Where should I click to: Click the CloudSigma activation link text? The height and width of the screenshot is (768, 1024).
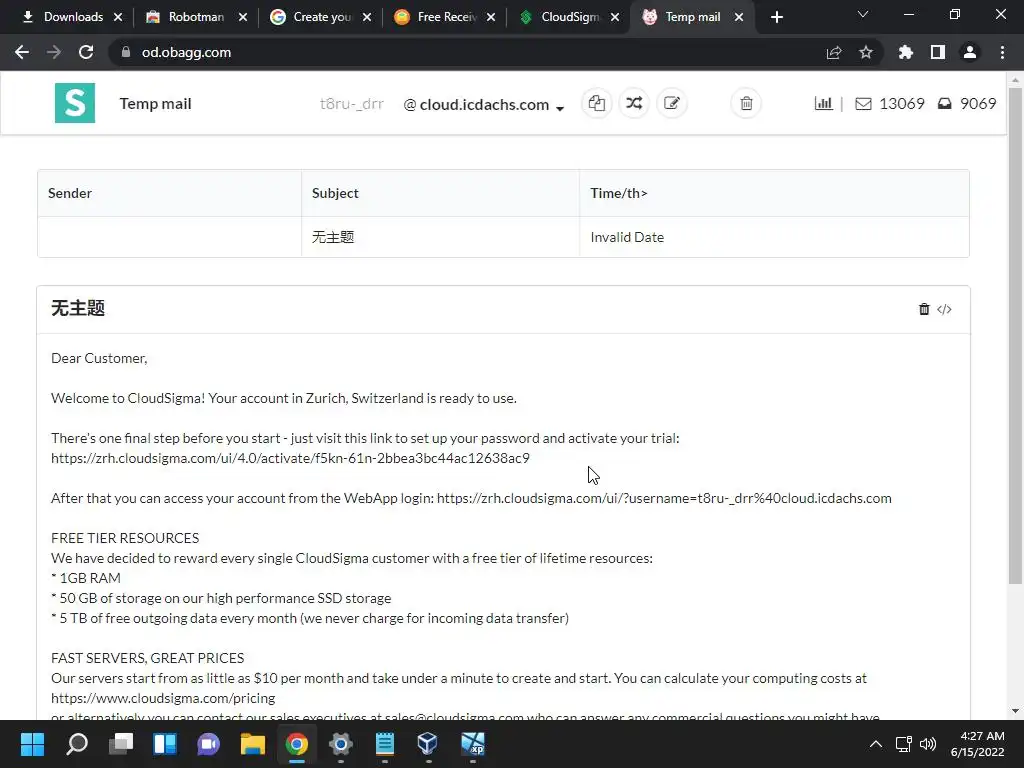tap(290, 458)
